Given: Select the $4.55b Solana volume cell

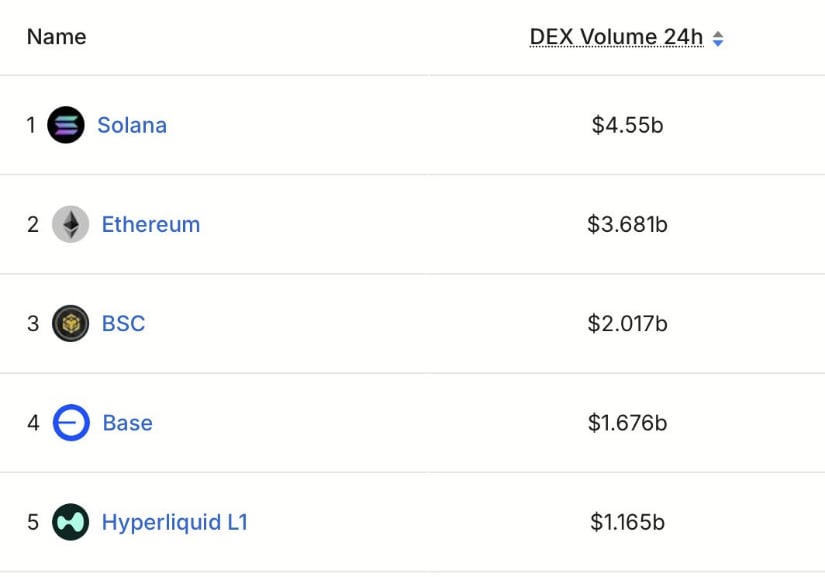Looking at the screenshot, I should pos(627,125).
